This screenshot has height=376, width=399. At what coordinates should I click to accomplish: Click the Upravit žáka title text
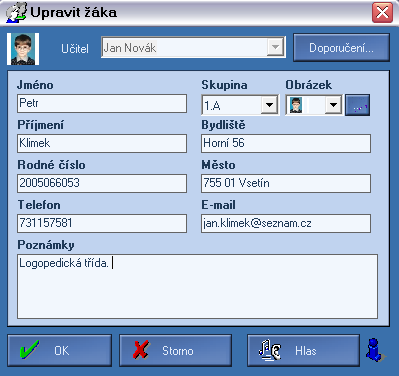click(x=74, y=12)
